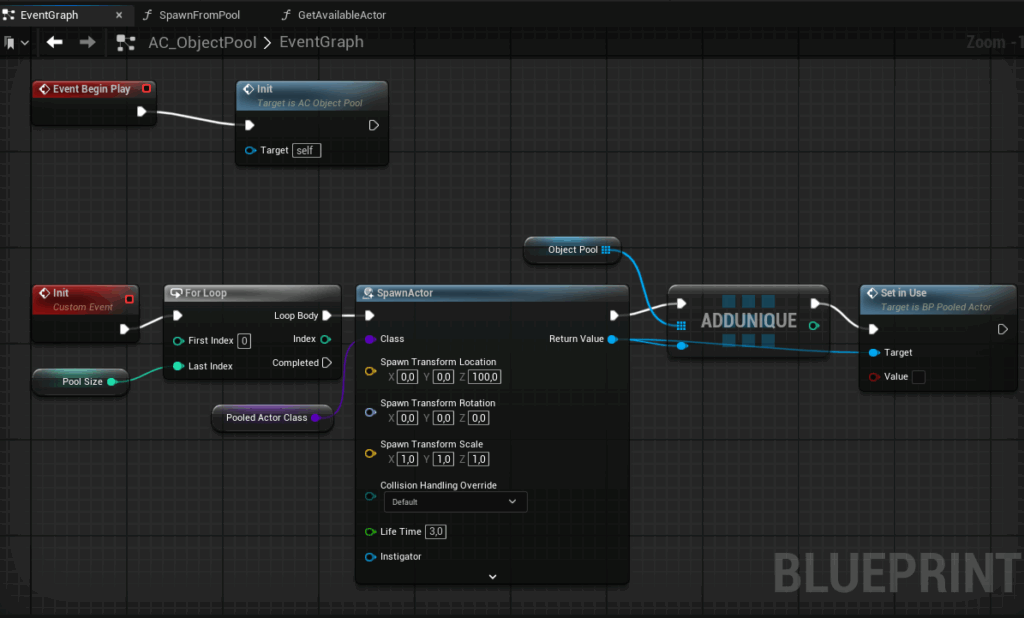The image size is (1024, 618).
Task: Edit Spawn Transform Rotation Y field
Action: [x=443, y=418]
